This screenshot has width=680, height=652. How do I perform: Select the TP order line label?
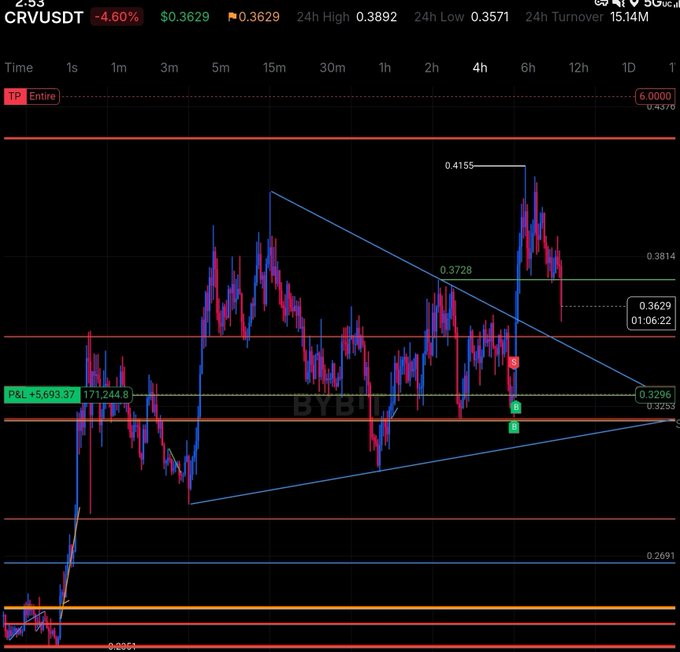15,96
